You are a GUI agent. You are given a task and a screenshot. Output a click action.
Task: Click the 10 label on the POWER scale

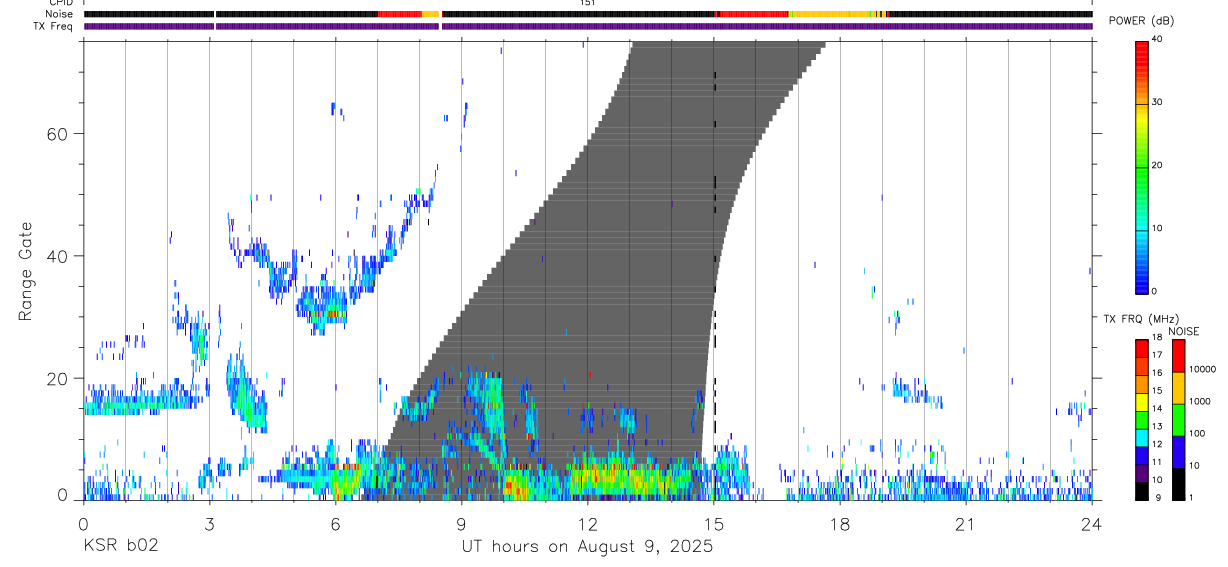click(1158, 228)
